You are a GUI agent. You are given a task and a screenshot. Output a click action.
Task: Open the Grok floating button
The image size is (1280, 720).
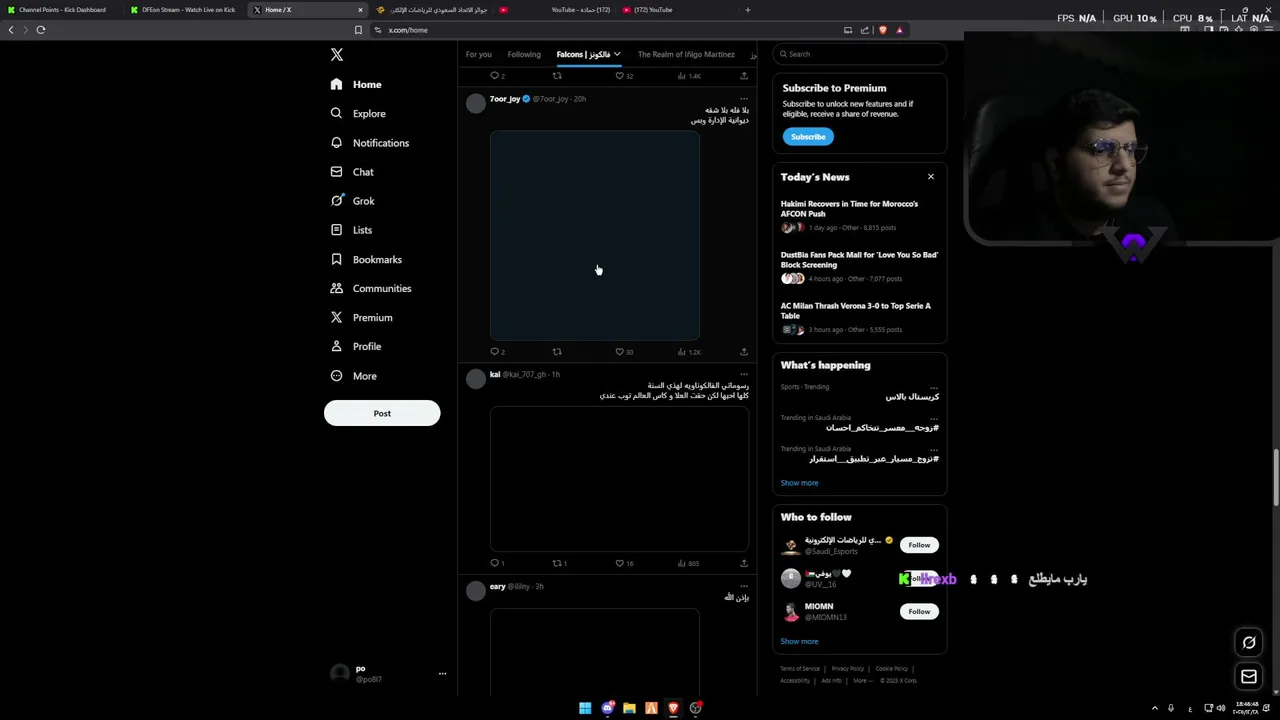pyautogui.click(x=1249, y=642)
